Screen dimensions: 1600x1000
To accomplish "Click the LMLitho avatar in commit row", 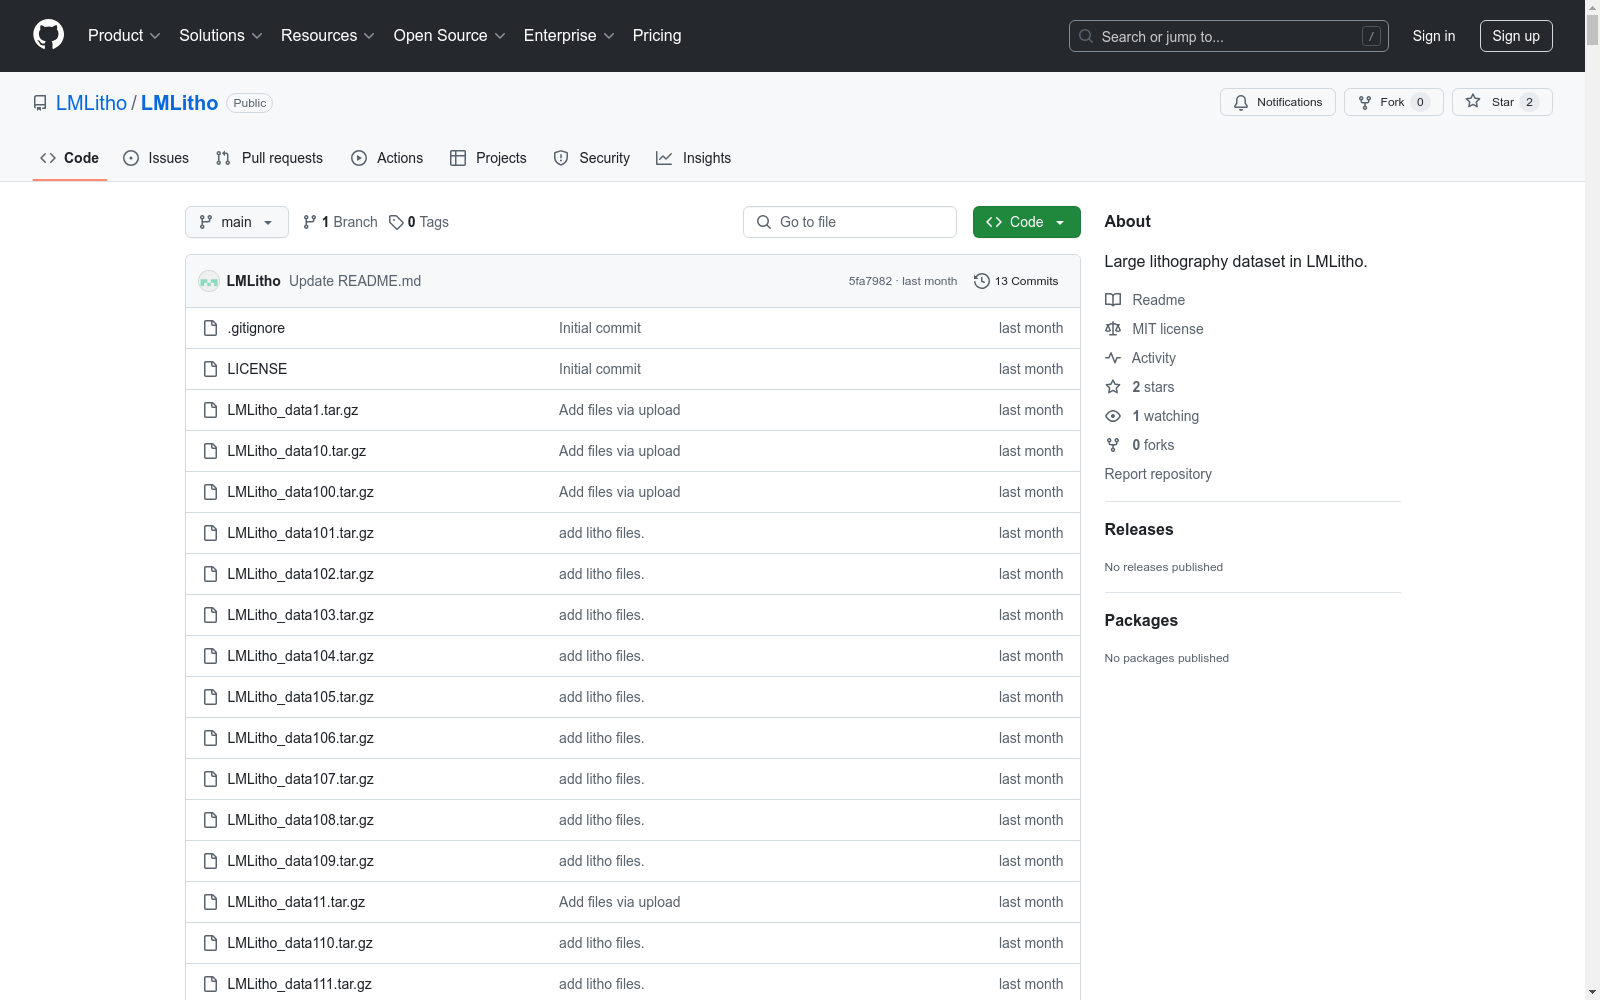I will click(209, 281).
